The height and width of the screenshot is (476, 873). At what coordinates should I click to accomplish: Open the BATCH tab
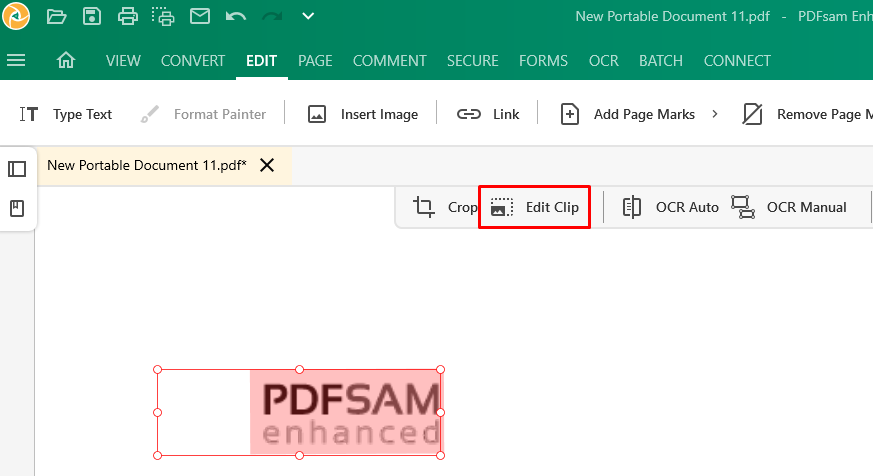(x=661, y=61)
